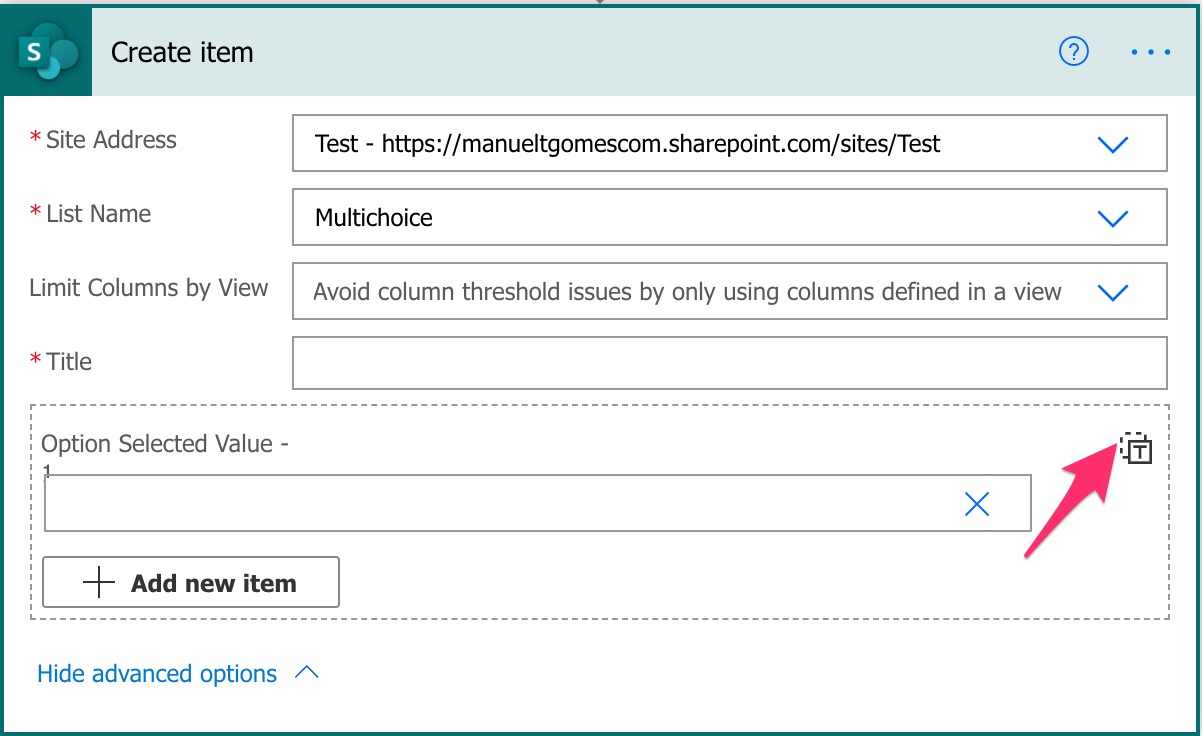Open the help question mark icon
Image resolution: width=1202 pixels, height=736 pixels.
point(1073,52)
